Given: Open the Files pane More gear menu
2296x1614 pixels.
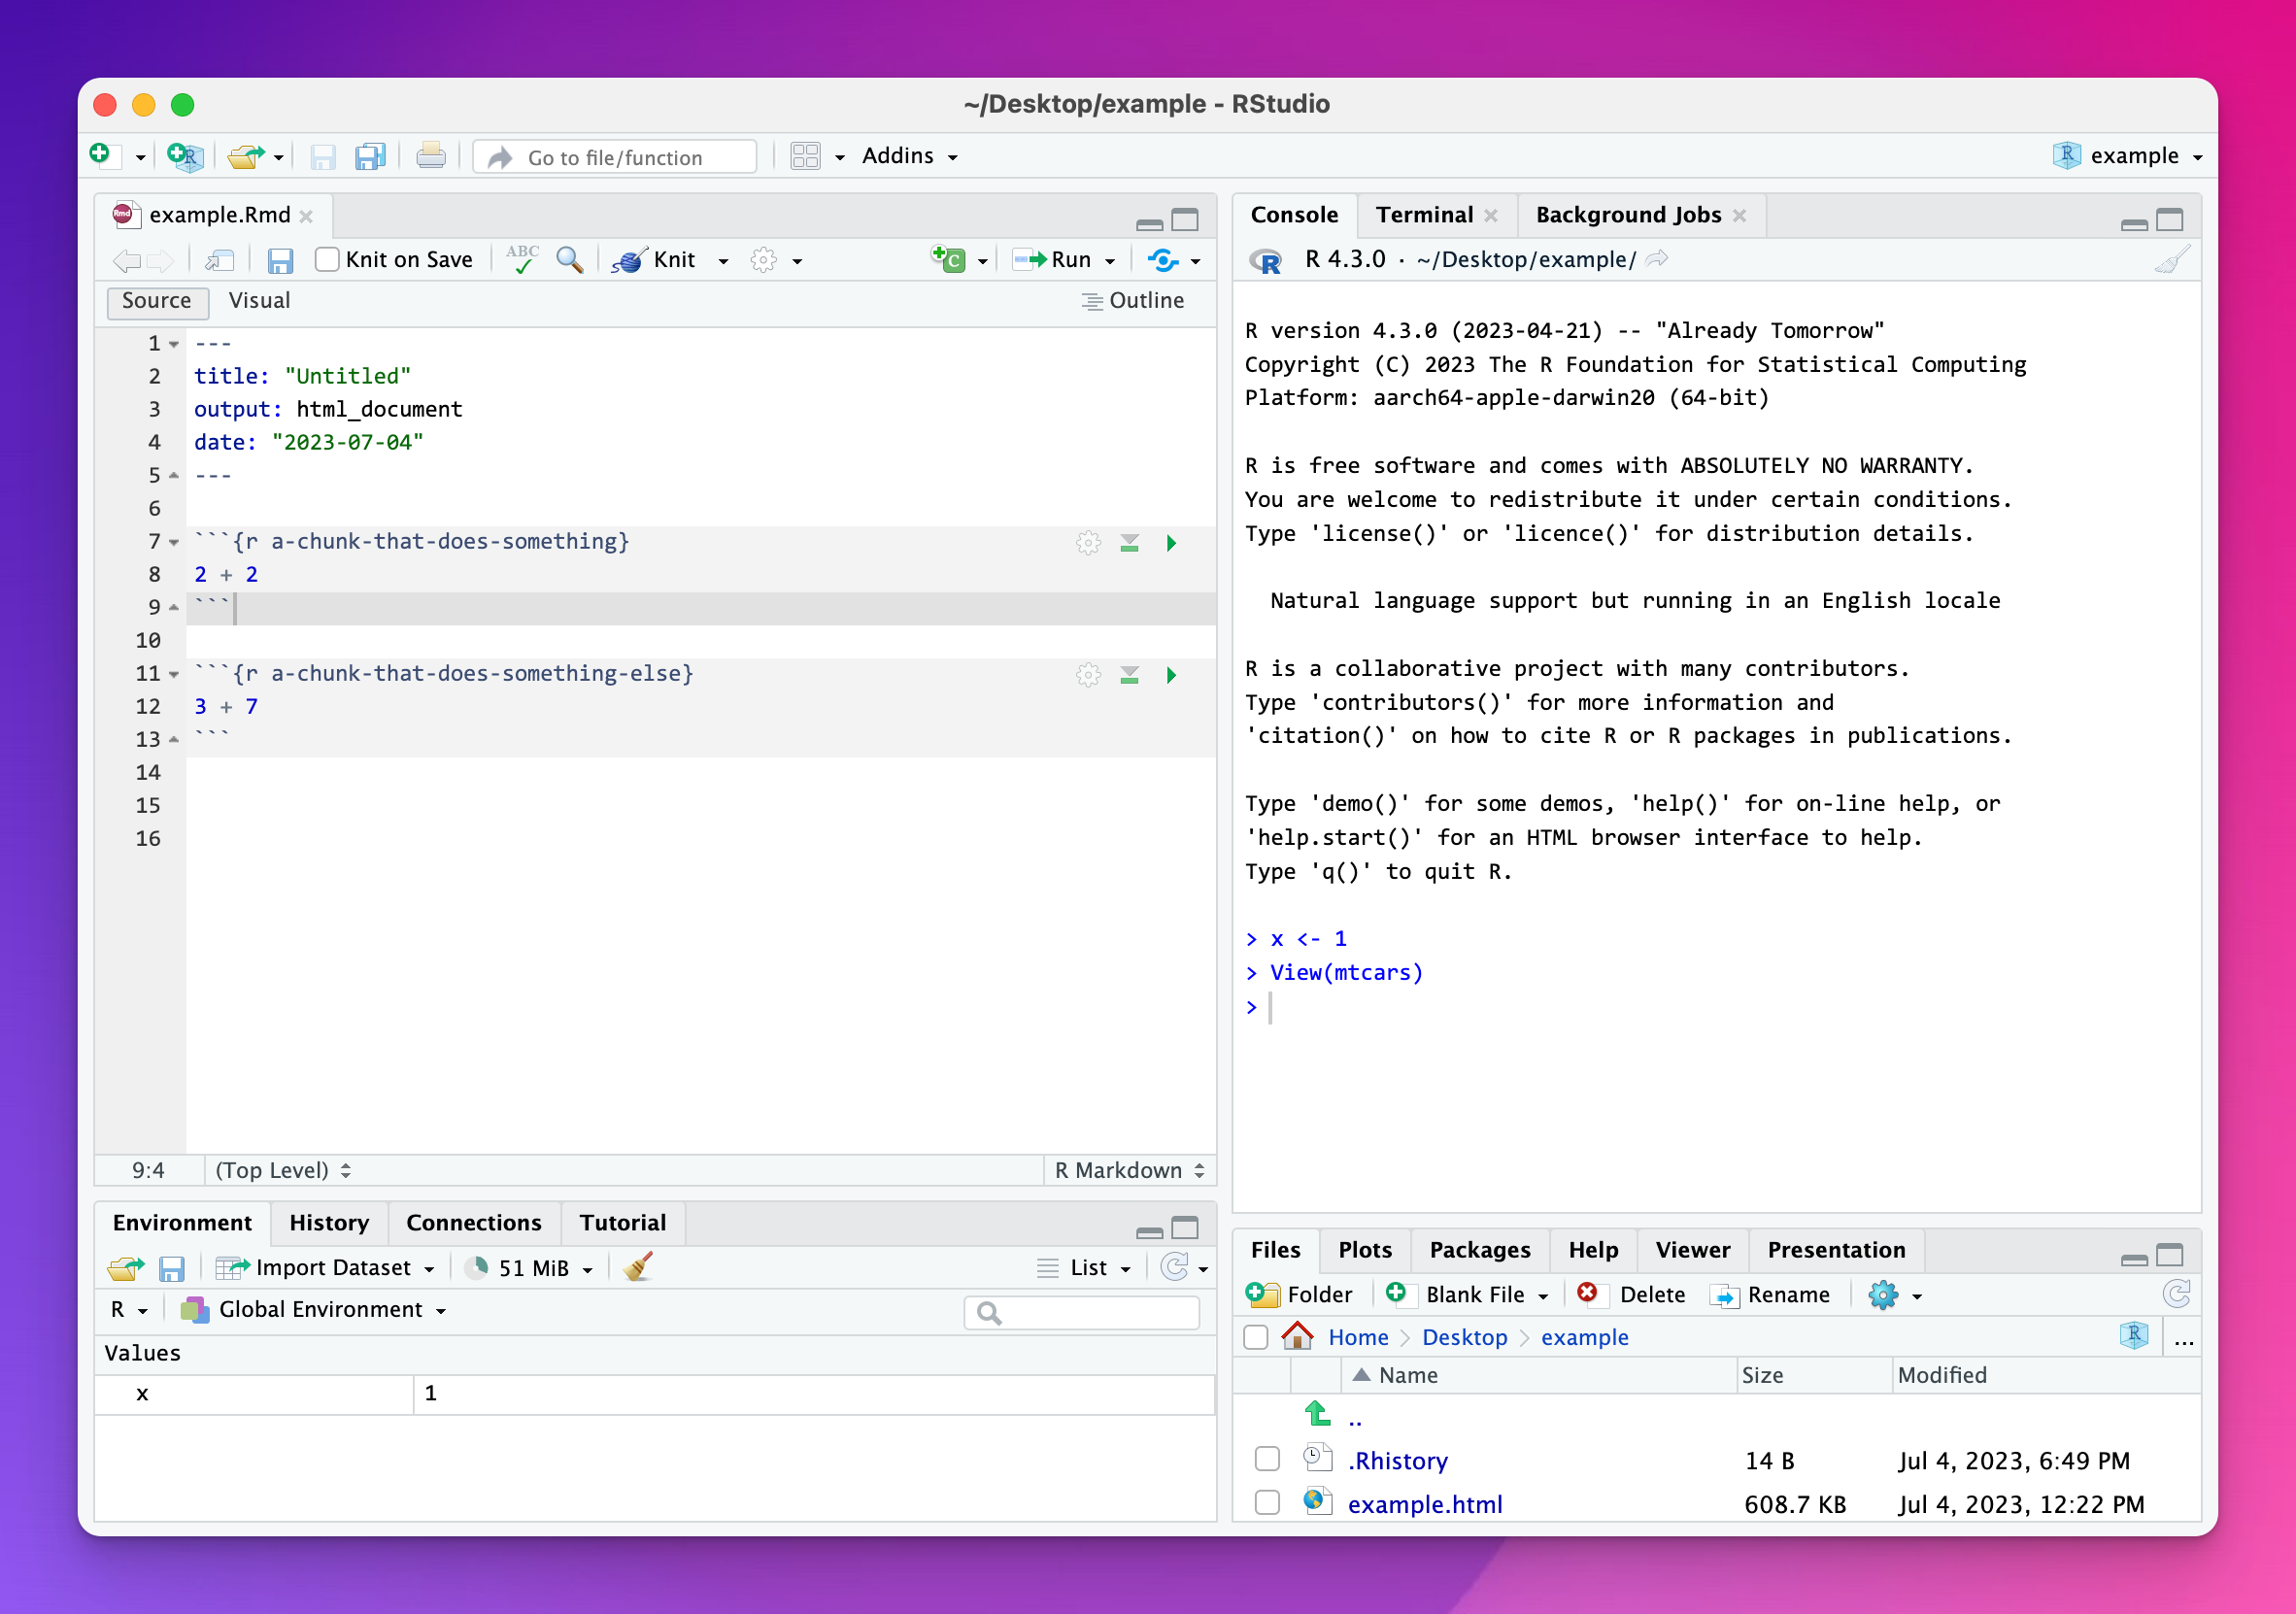Looking at the screenshot, I should click(1884, 1296).
